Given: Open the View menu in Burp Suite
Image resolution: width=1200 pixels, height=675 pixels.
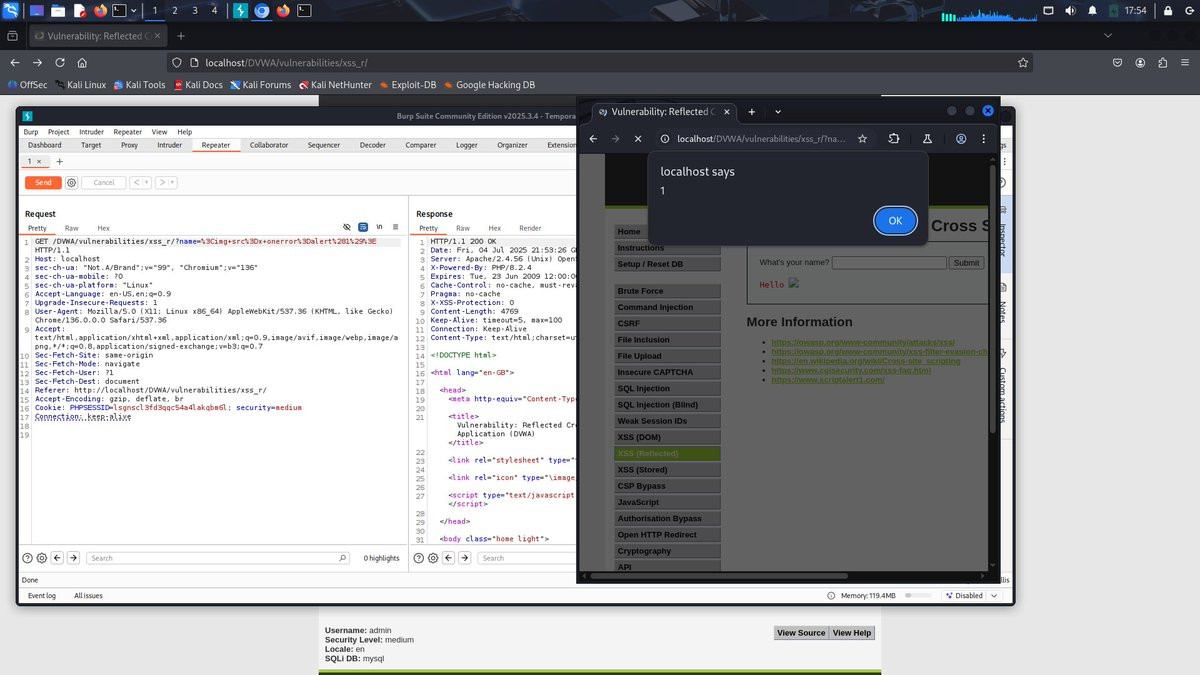Looking at the screenshot, I should pyautogui.click(x=159, y=132).
